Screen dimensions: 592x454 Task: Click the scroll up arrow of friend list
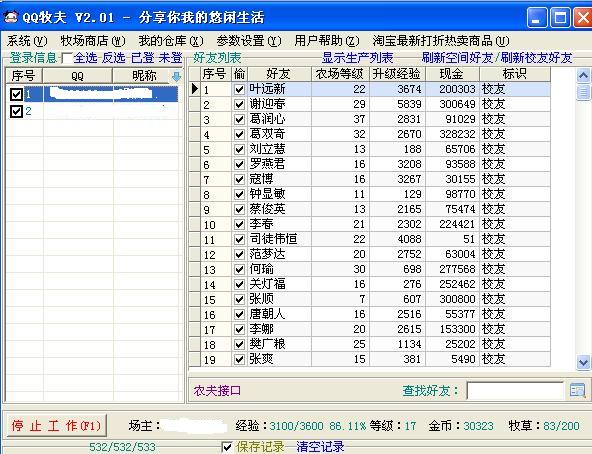tap(583, 76)
